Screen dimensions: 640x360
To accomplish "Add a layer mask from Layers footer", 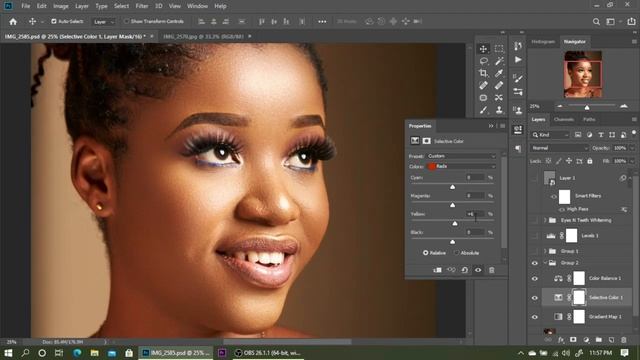I will point(573,340).
